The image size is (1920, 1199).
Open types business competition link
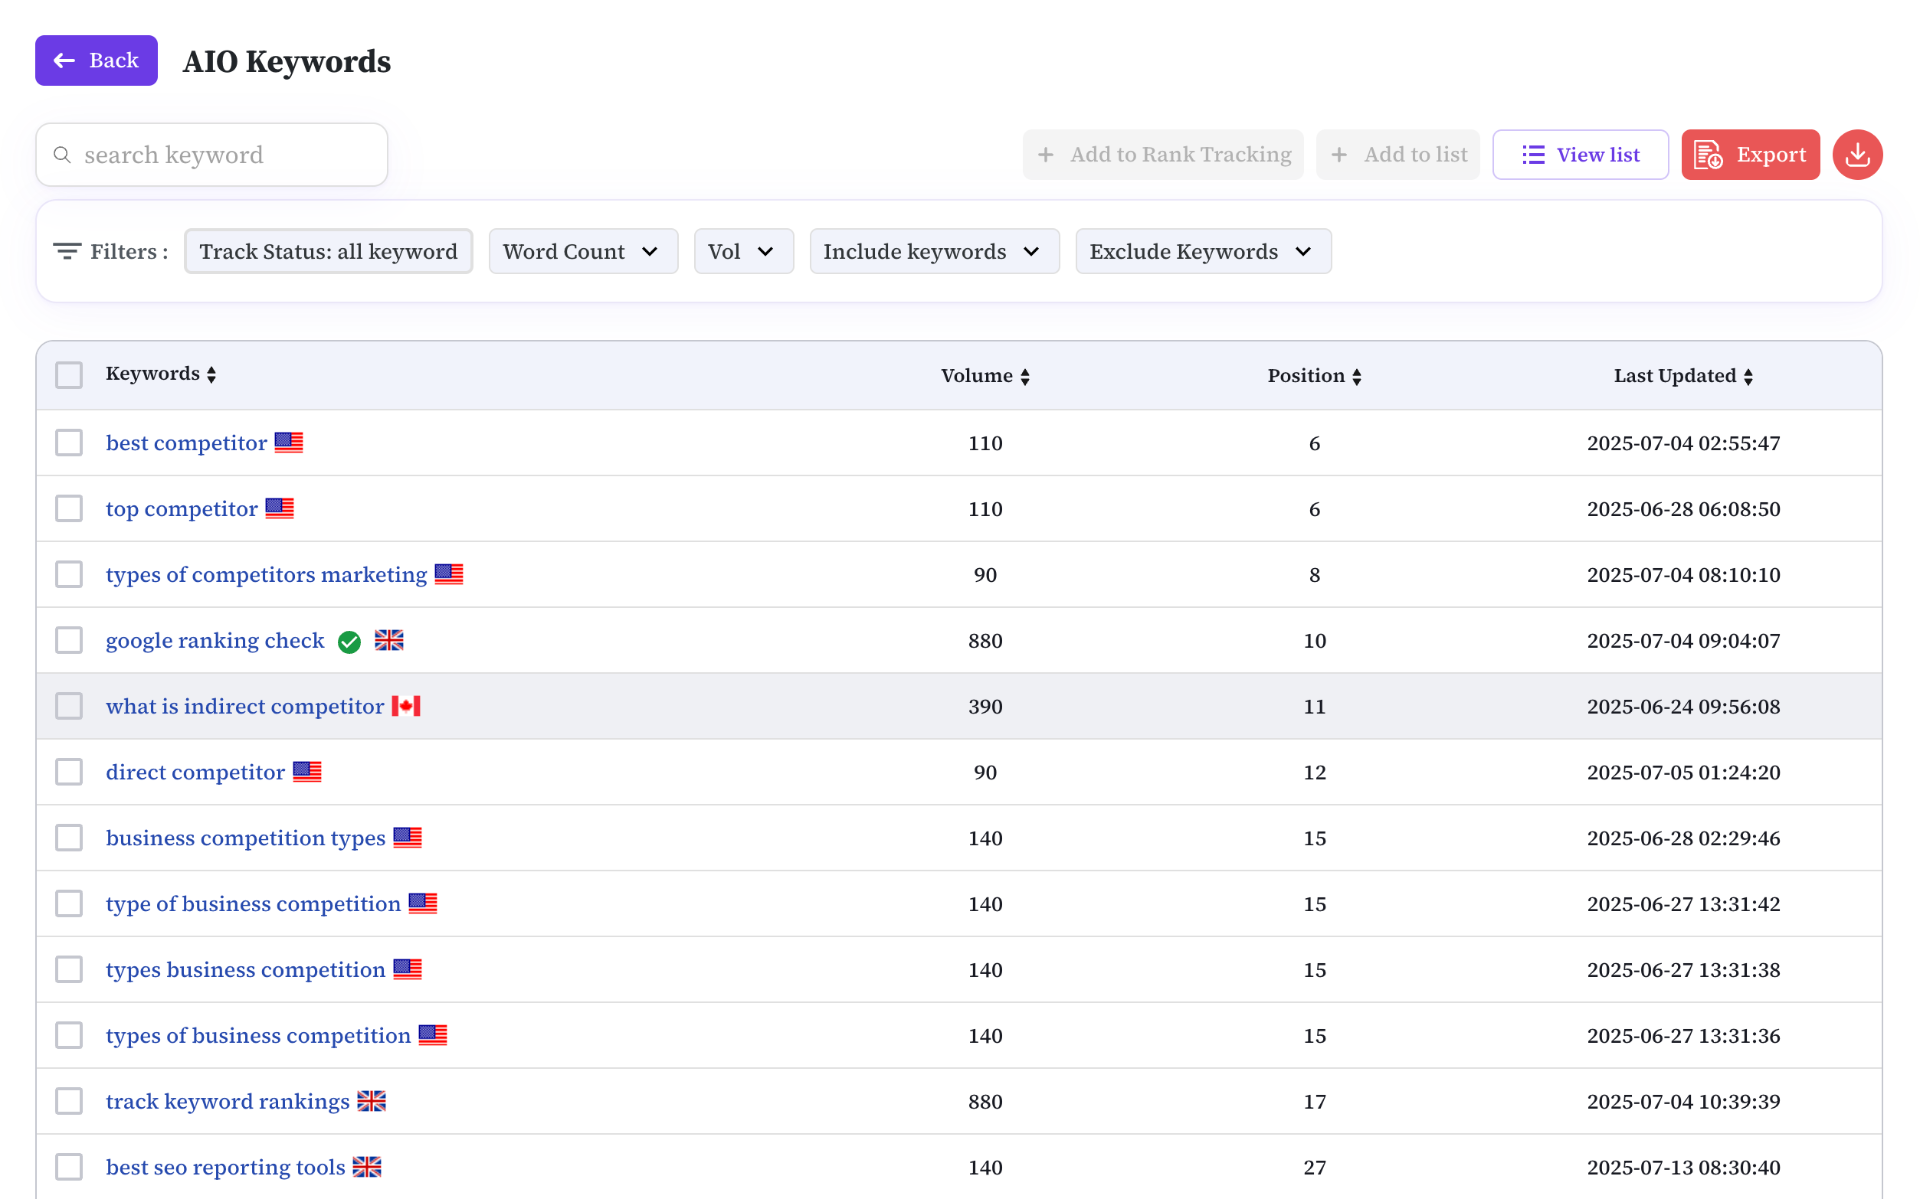point(245,970)
